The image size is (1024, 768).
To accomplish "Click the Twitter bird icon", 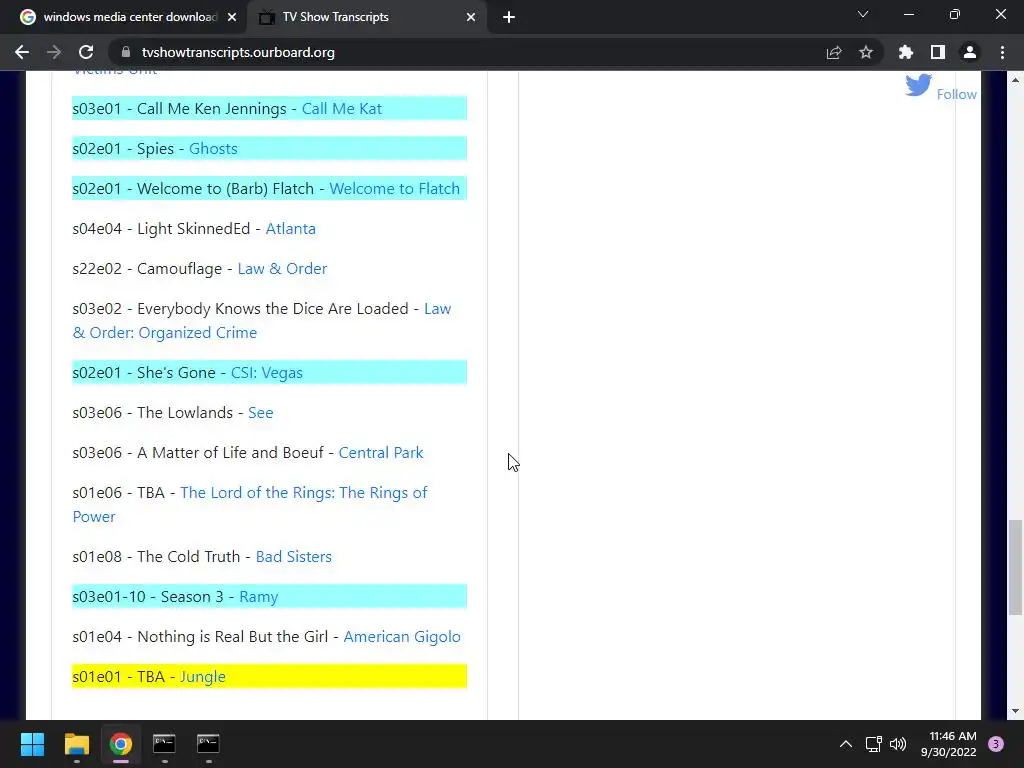I will pos(918,85).
